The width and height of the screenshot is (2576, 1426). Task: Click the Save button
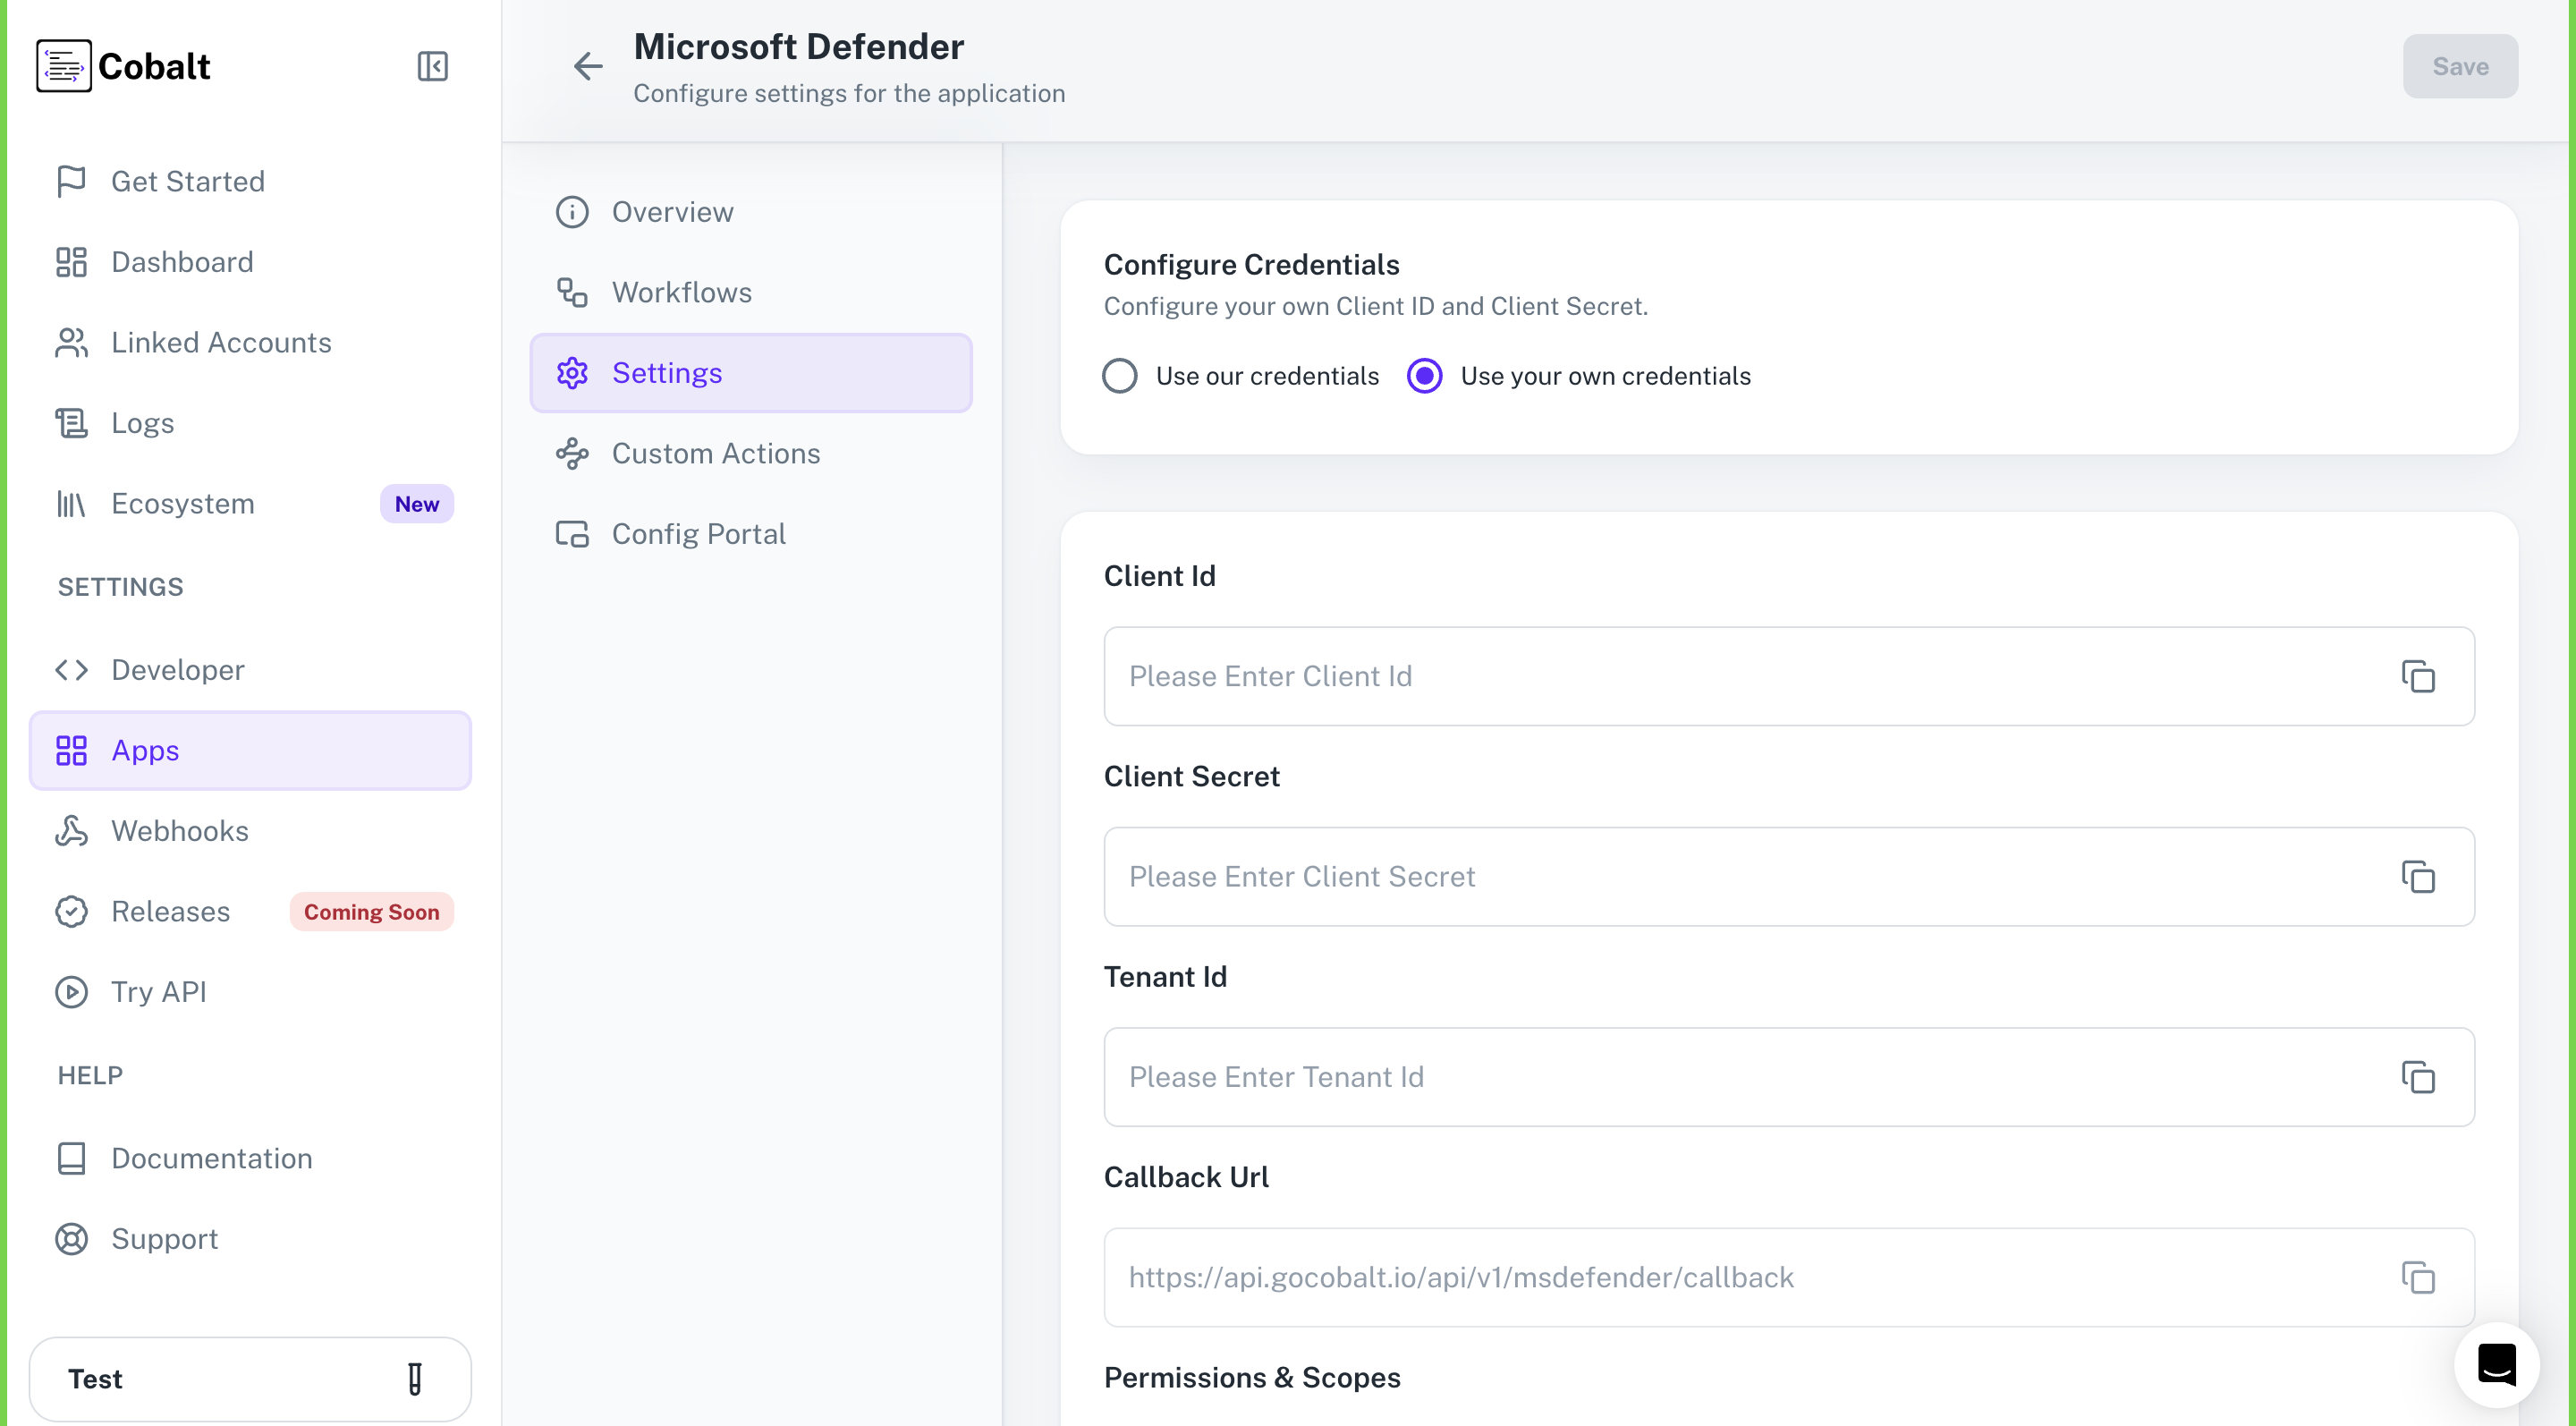[2460, 66]
